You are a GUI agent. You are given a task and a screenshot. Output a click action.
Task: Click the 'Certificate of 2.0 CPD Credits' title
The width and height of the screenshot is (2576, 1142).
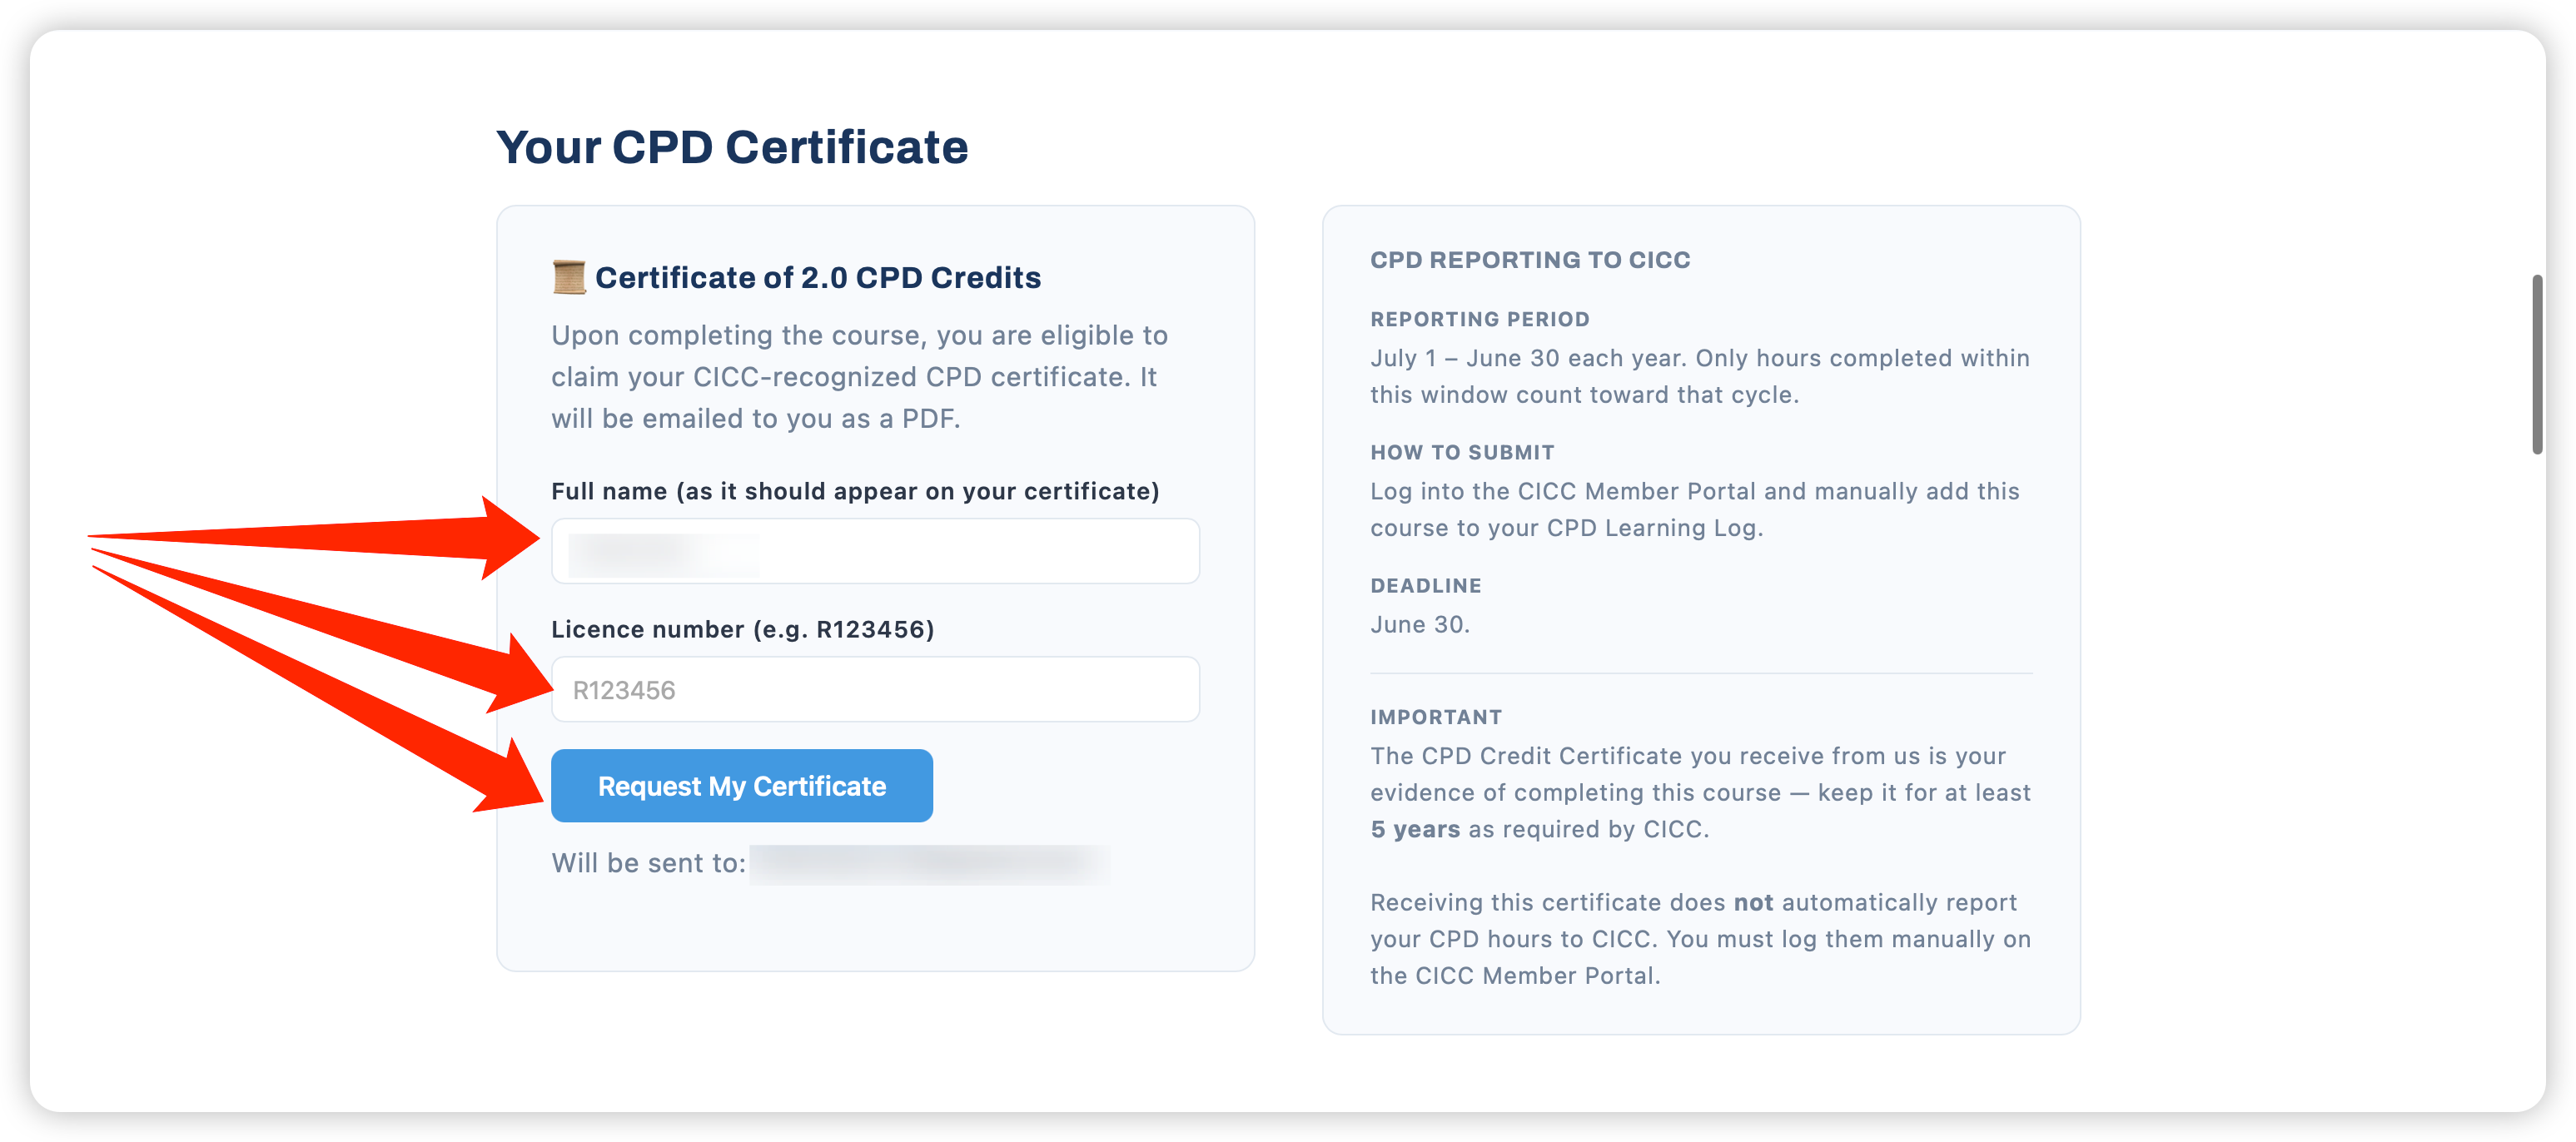point(817,277)
